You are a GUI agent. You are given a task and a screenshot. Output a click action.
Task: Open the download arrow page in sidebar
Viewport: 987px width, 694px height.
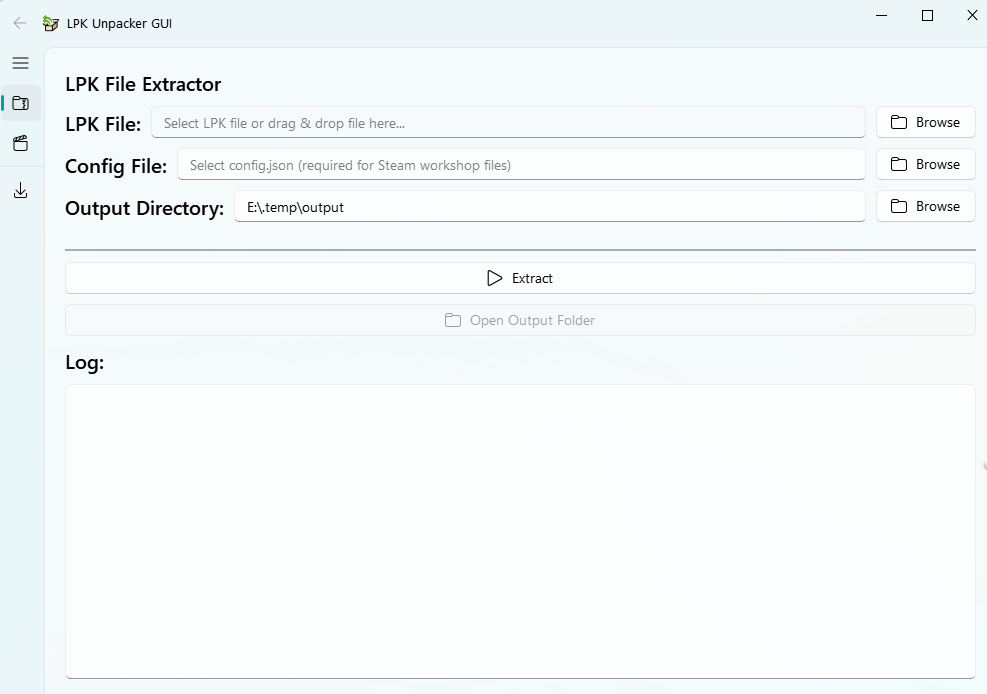click(x=20, y=191)
